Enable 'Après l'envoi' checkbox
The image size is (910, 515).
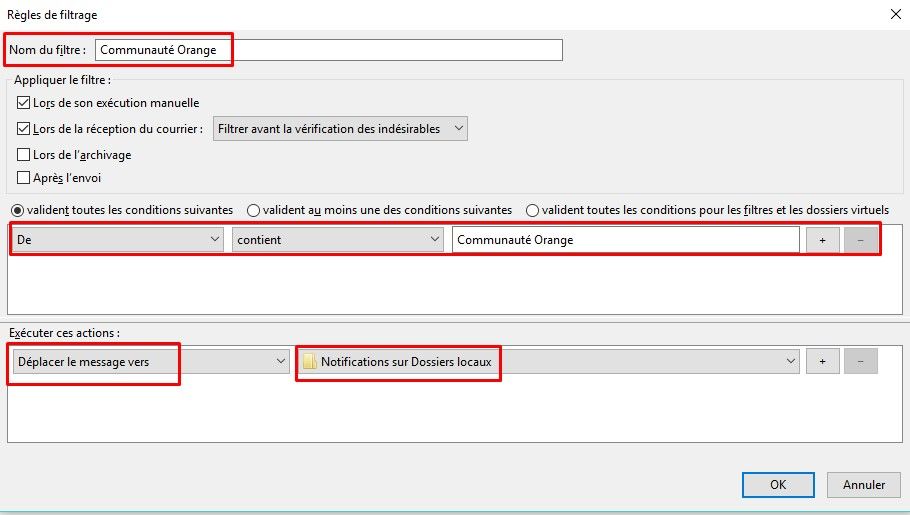pos(23,178)
